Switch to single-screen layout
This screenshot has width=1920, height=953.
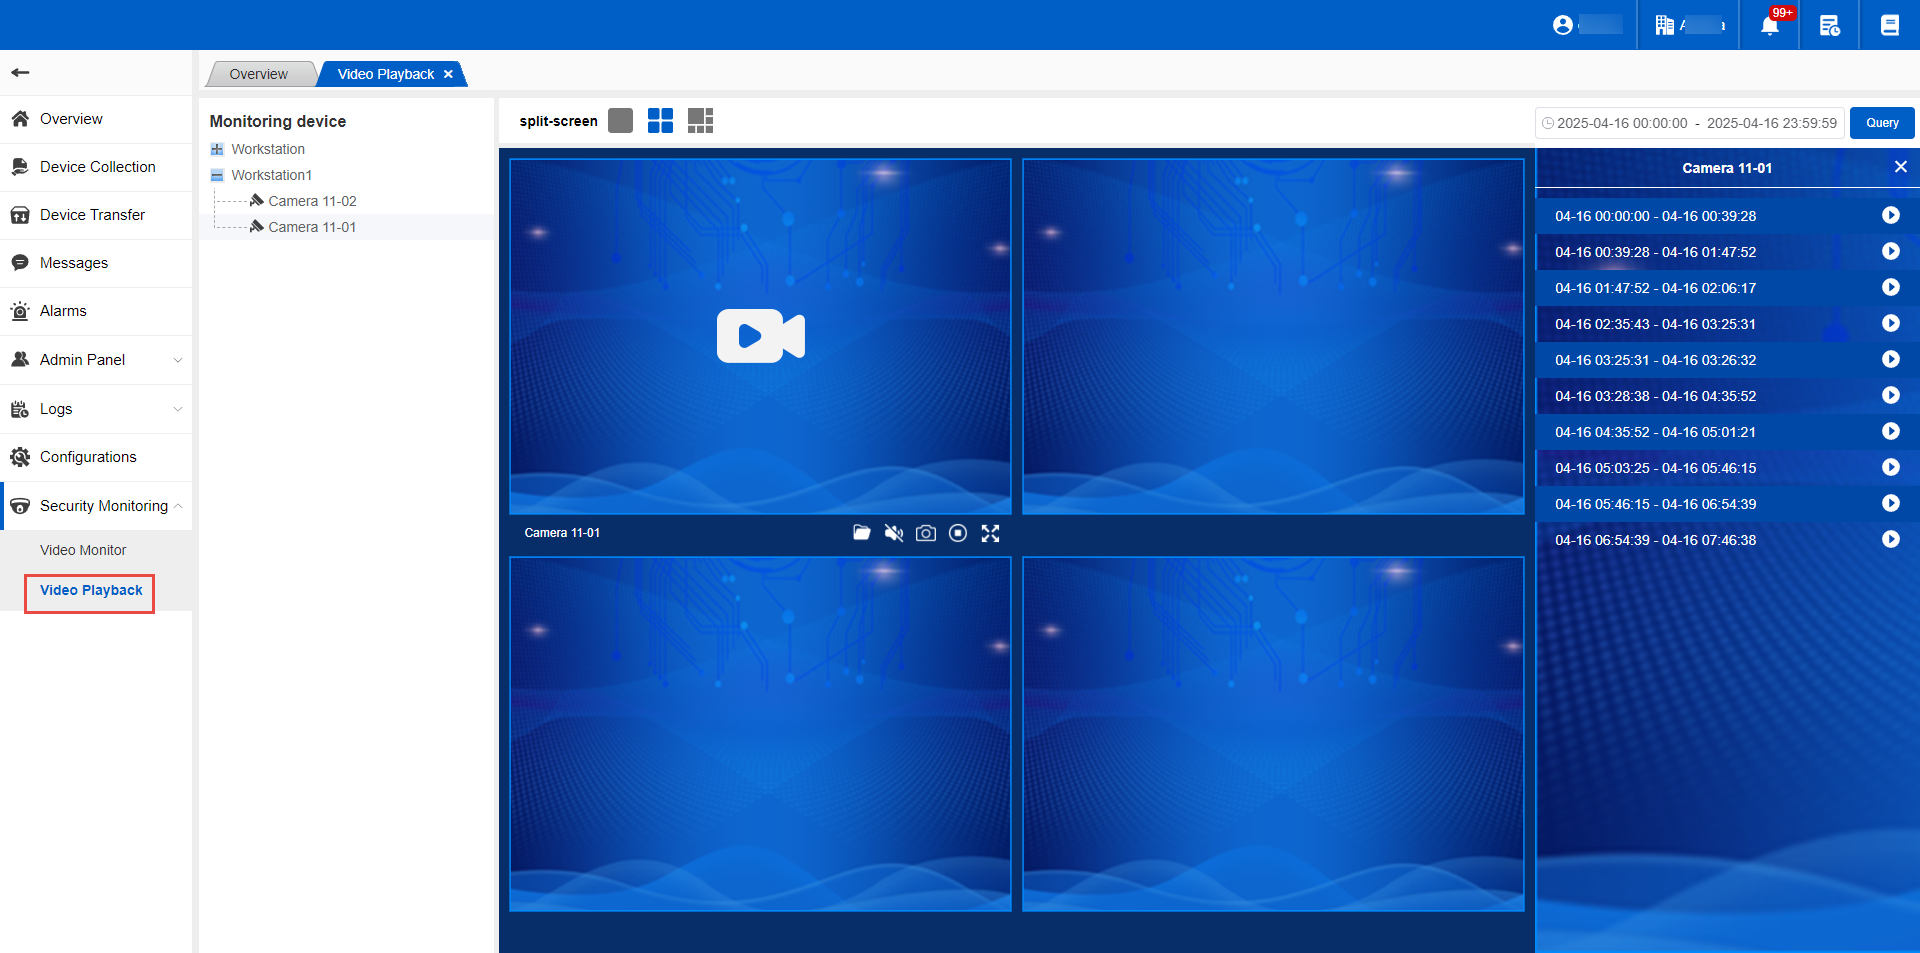(x=620, y=121)
